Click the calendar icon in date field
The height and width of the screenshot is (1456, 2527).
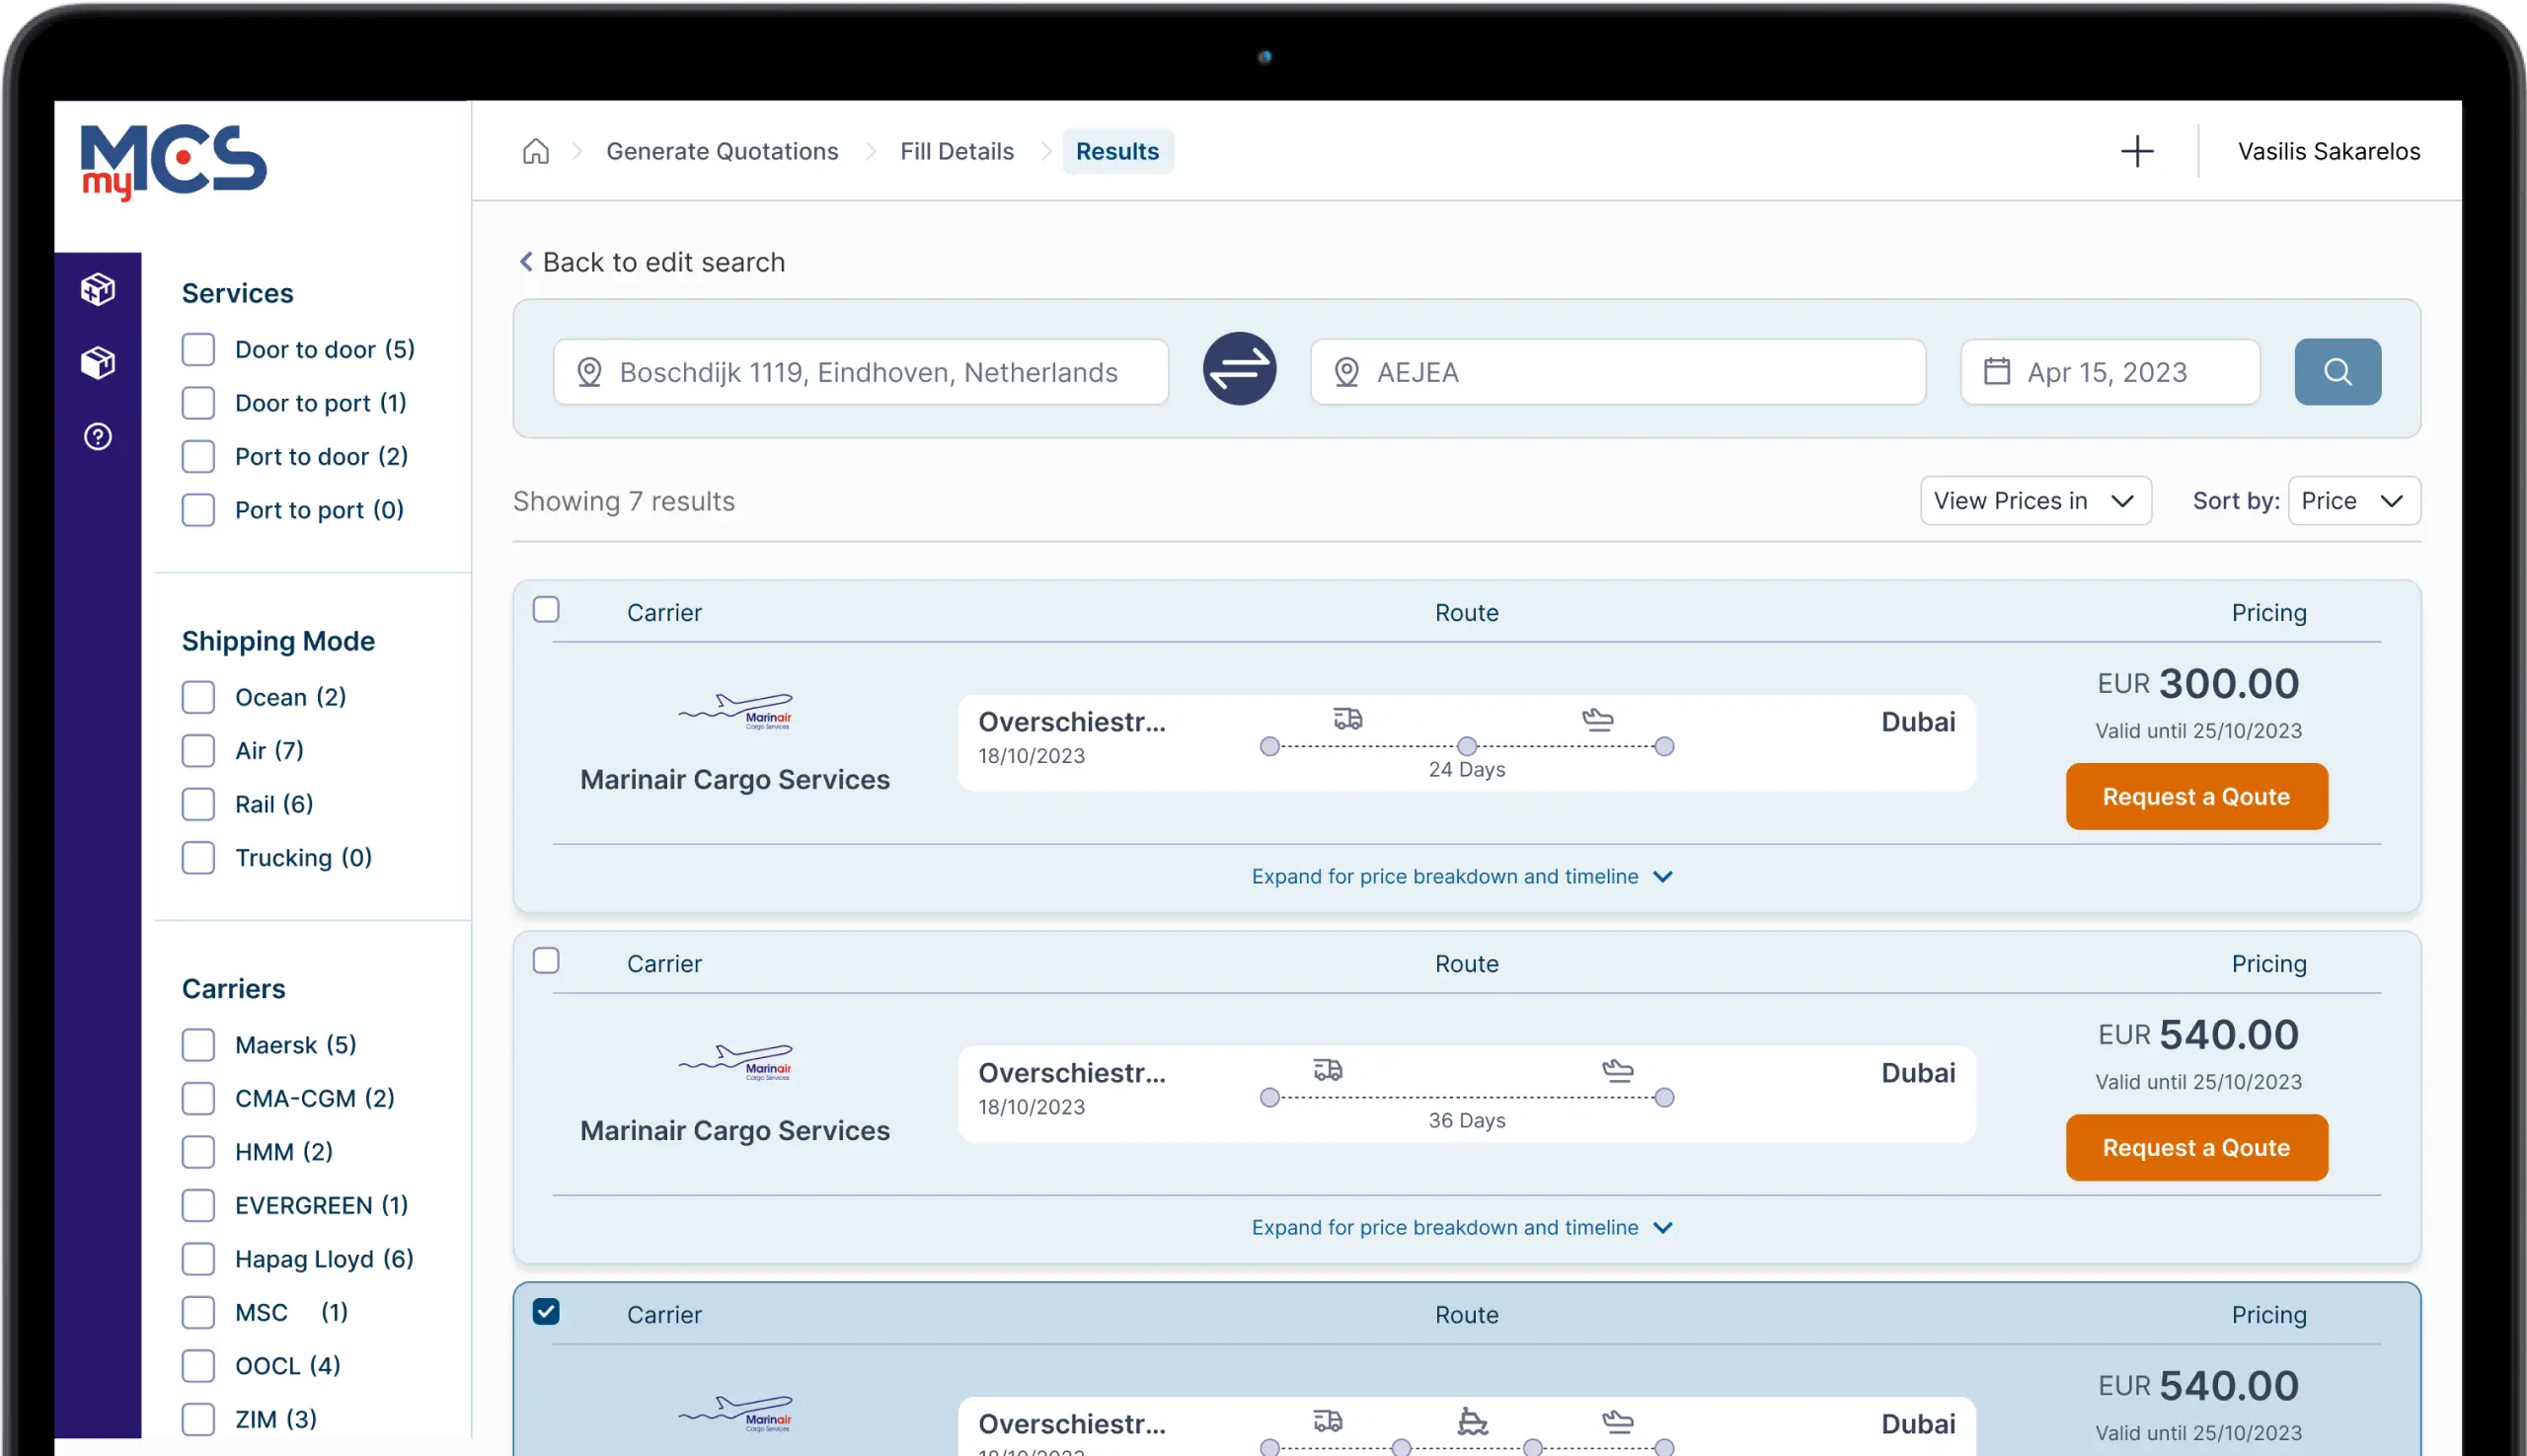1996,371
